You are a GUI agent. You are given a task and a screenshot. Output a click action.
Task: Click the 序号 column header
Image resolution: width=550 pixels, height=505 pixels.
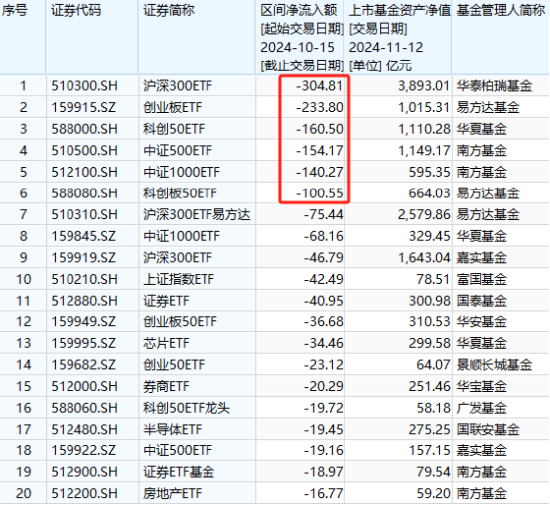pos(14,11)
